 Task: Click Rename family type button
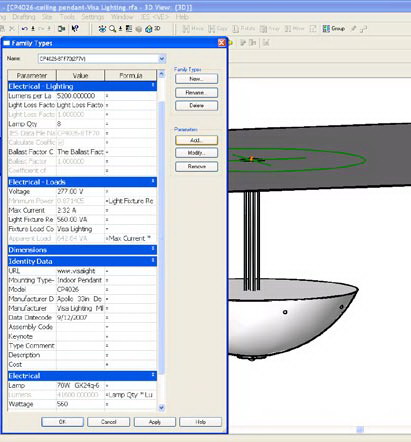pos(196,92)
